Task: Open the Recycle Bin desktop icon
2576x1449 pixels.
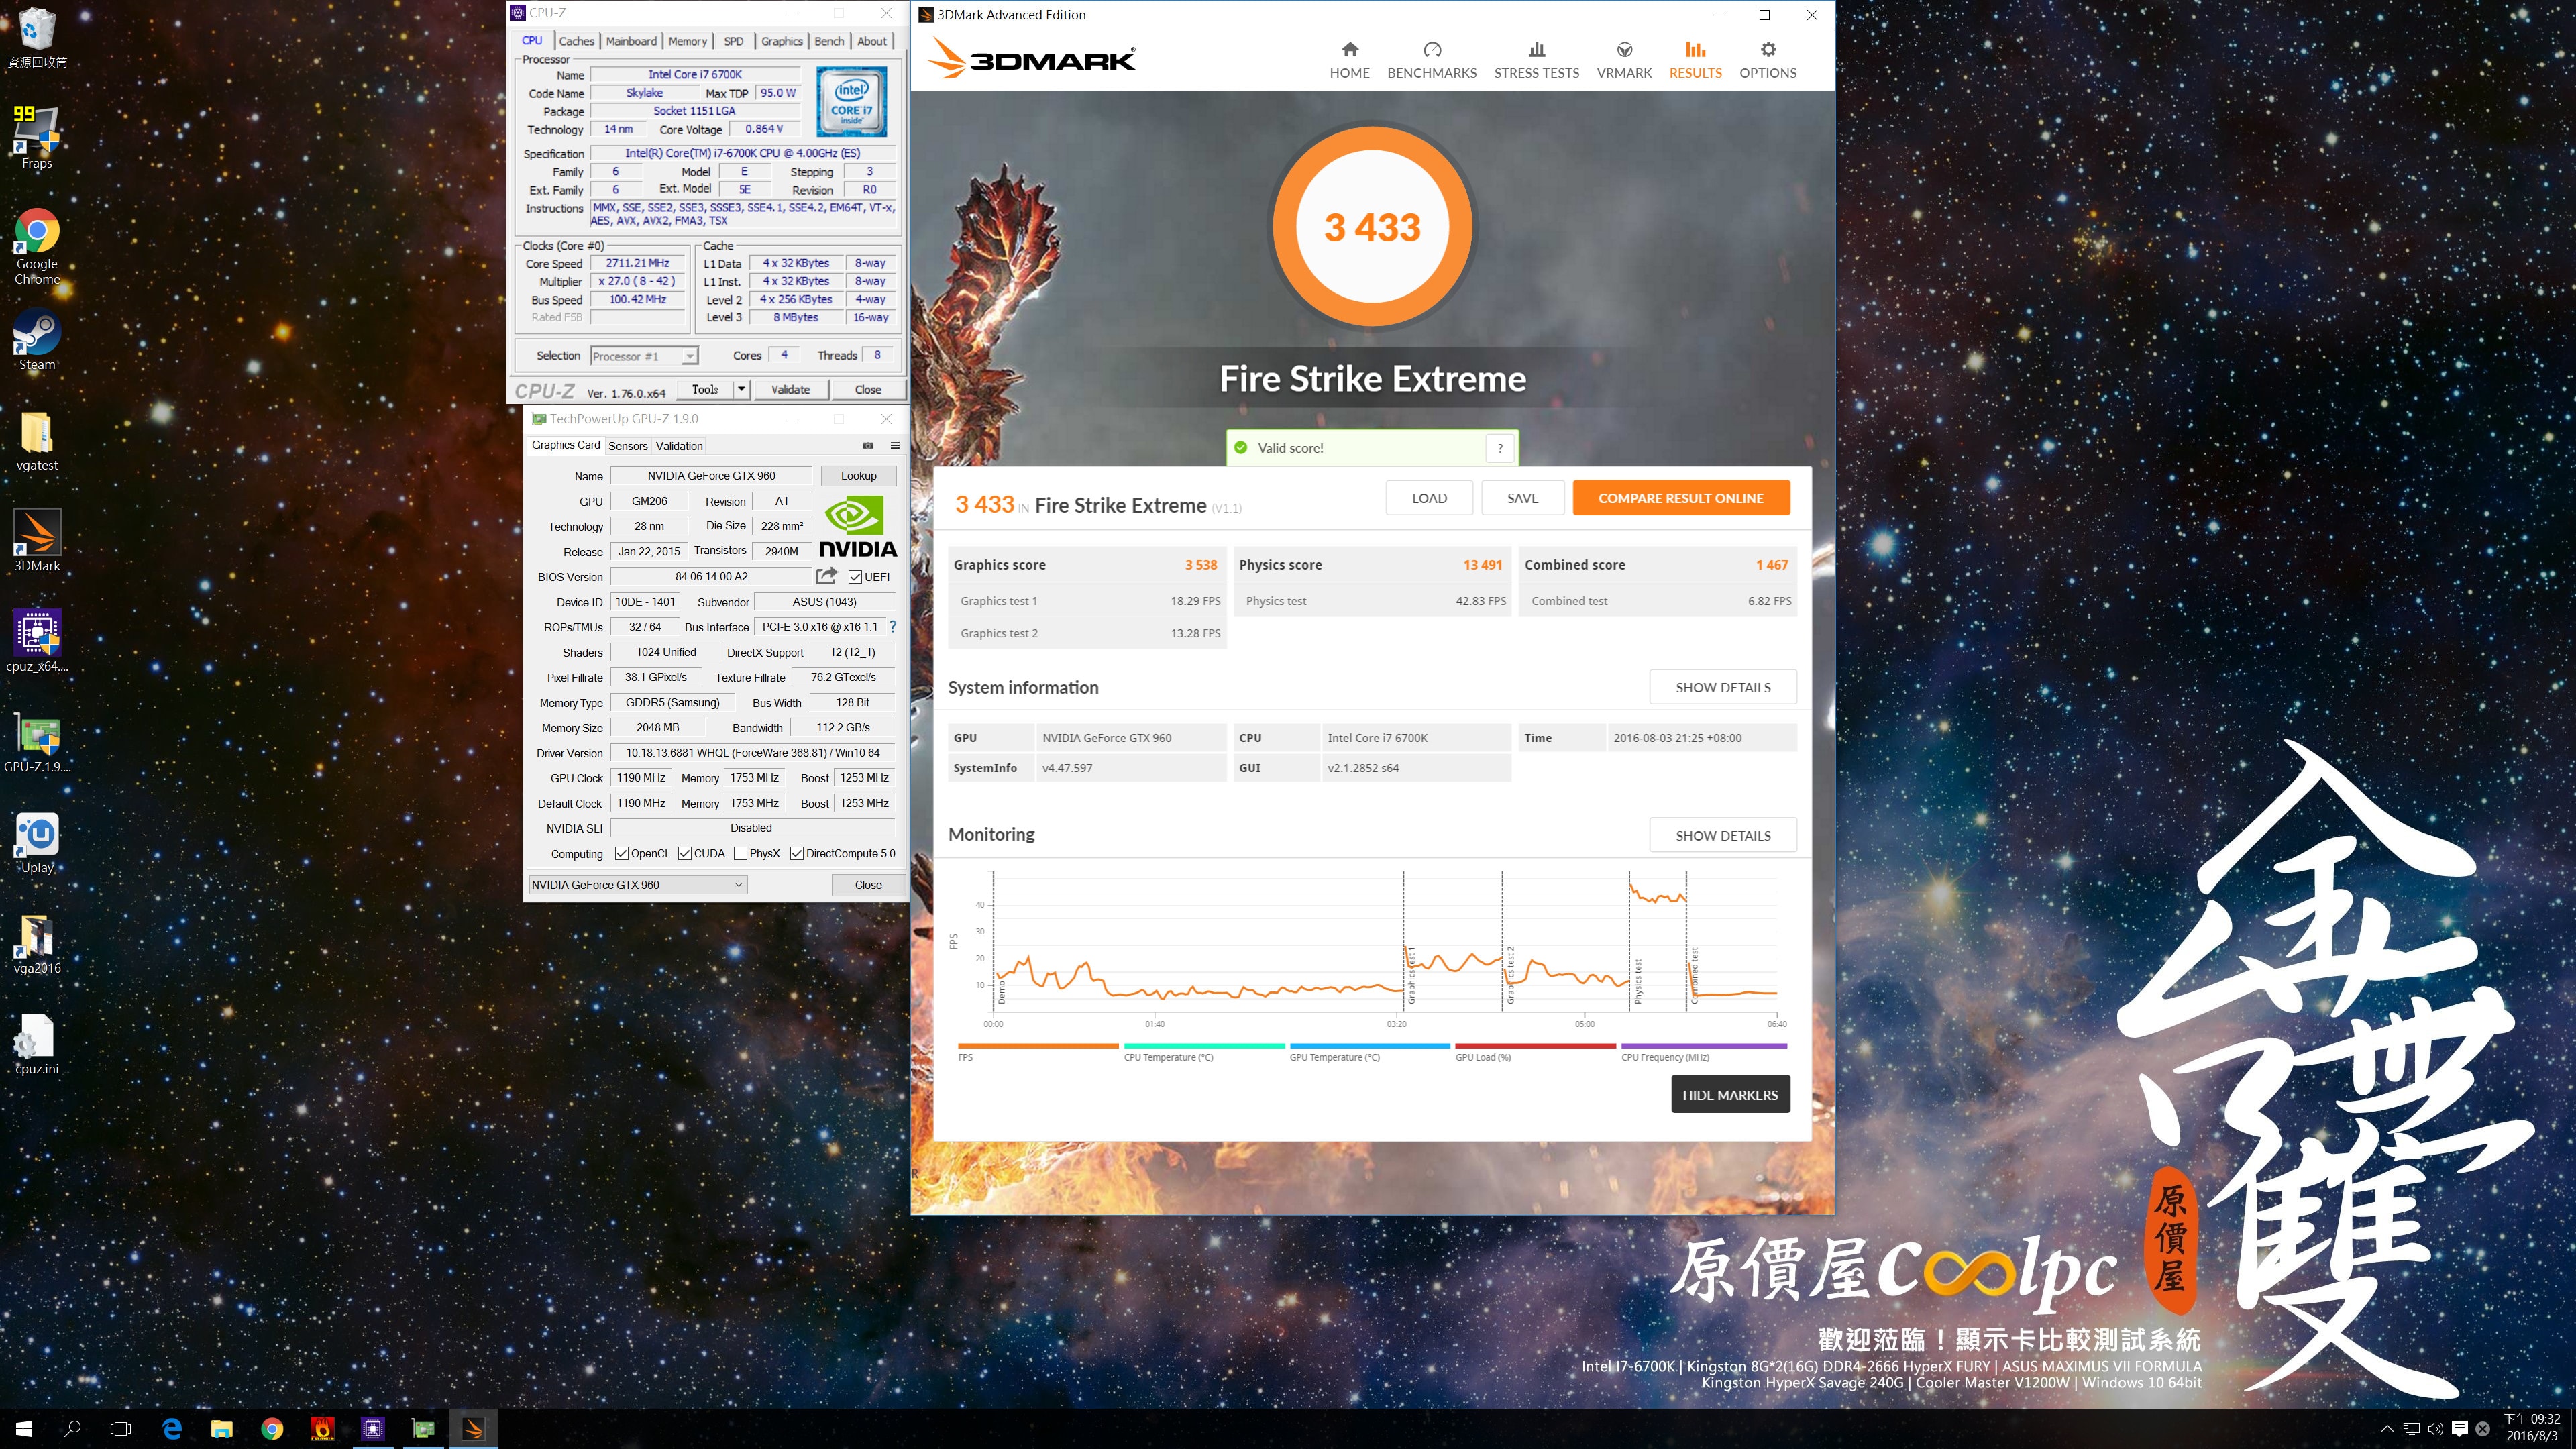Action: (x=37, y=36)
